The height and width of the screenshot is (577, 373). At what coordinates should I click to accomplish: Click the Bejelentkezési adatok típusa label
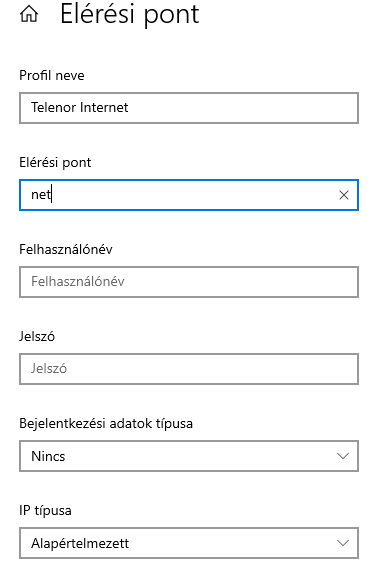click(106, 424)
